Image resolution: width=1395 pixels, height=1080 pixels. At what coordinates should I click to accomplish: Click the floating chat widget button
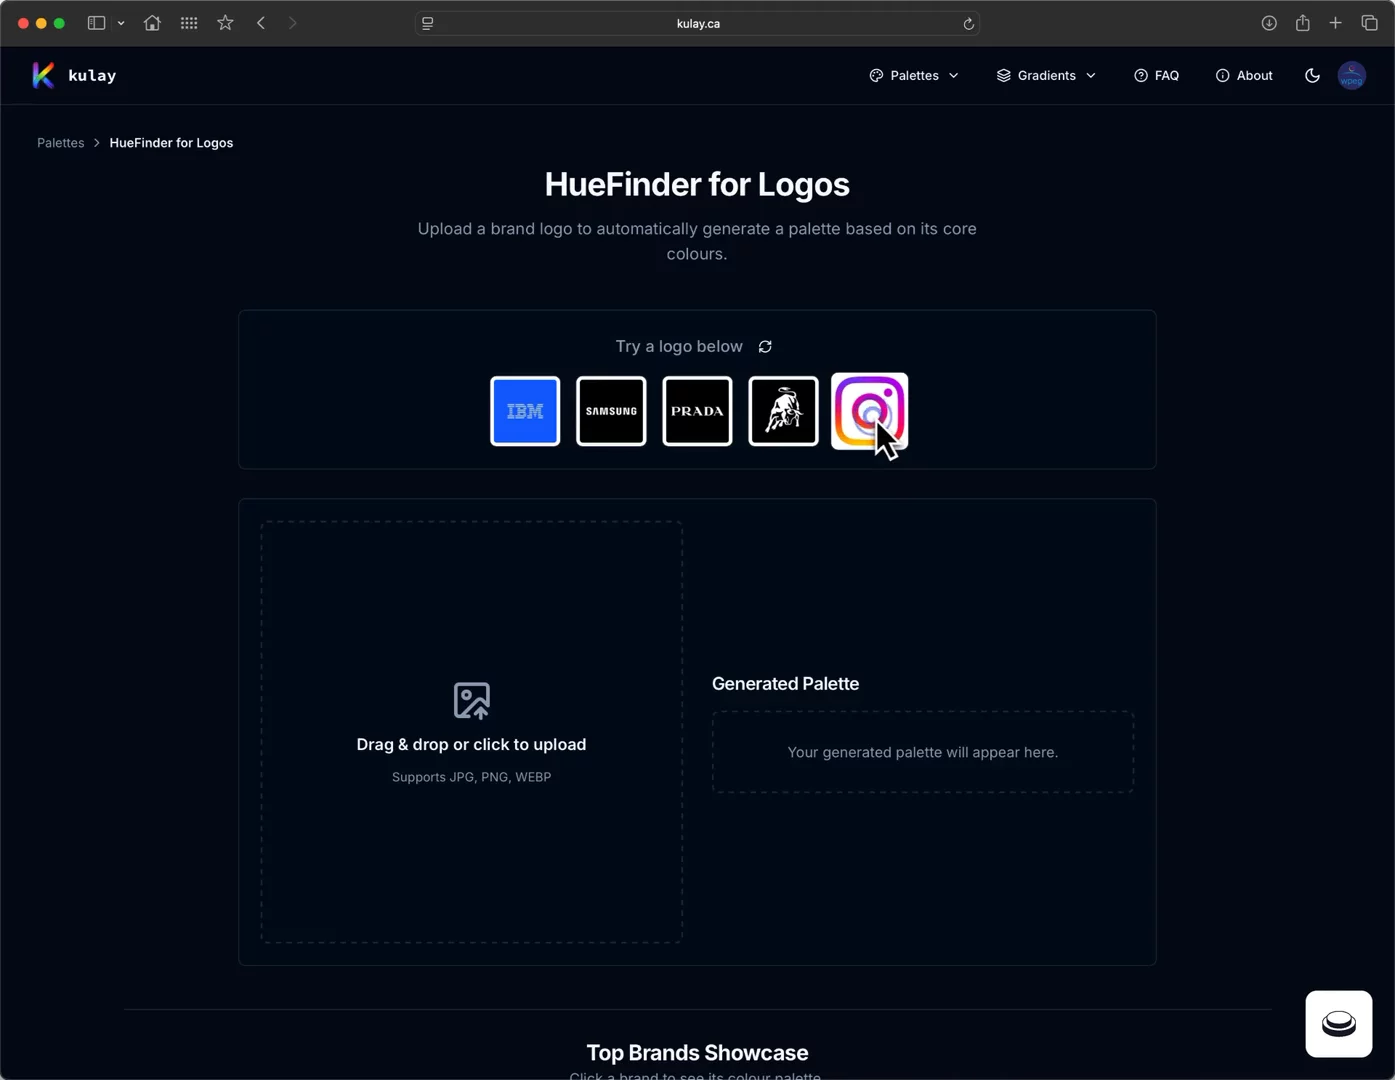coord(1338,1023)
